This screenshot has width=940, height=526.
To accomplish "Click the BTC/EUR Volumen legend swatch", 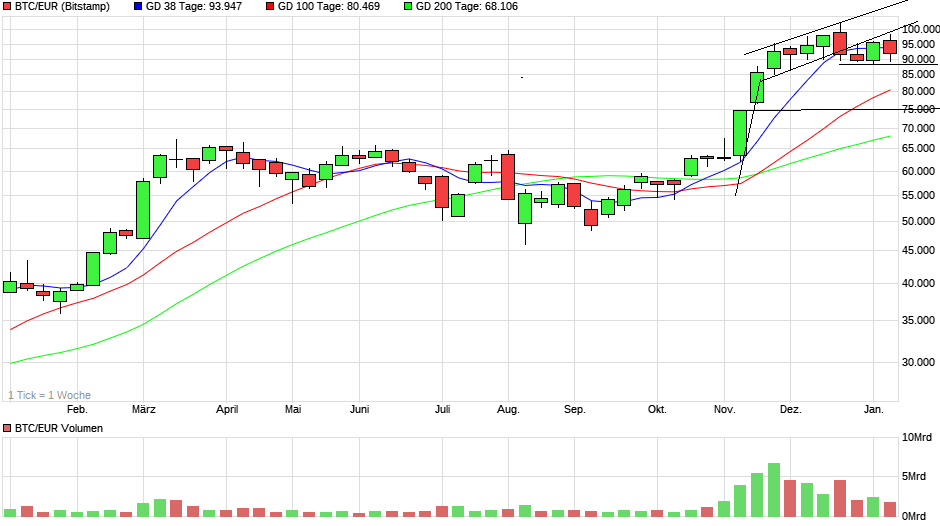I will tap(7, 428).
